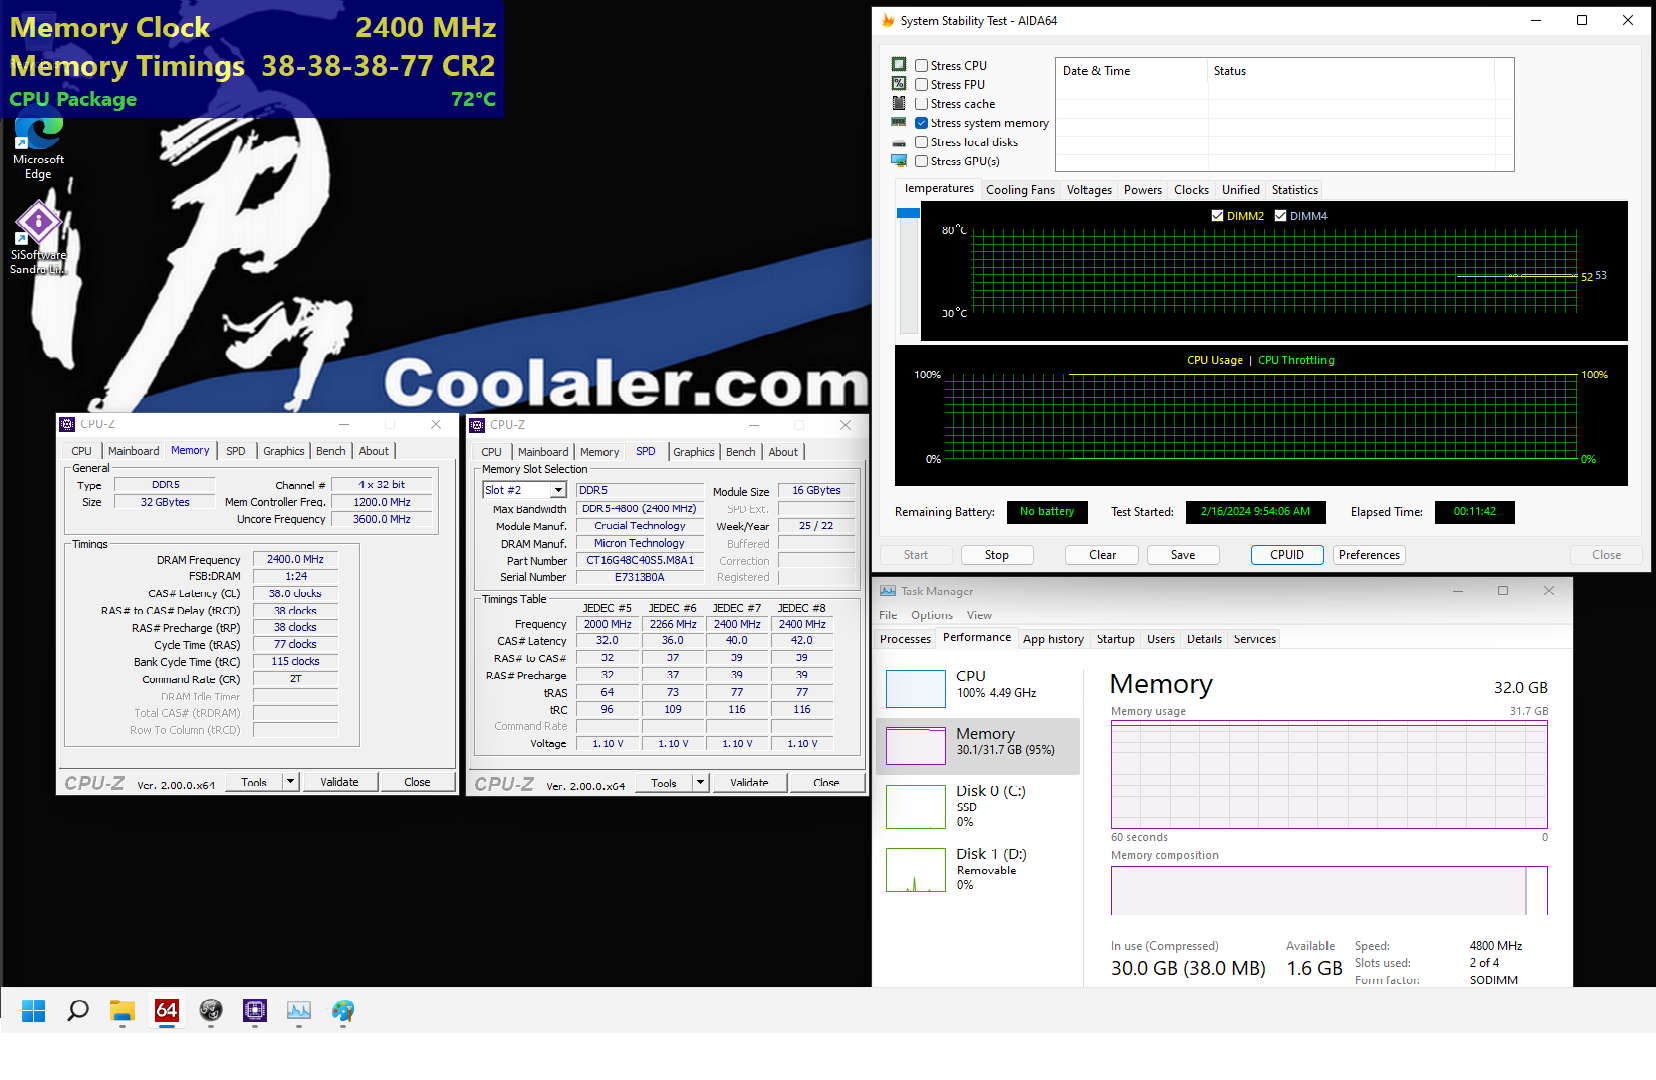The height and width of the screenshot is (1080, 1656).
Task: Expand Tools dropdown arrow in left CPU-Z
Action: pos(291,781)
